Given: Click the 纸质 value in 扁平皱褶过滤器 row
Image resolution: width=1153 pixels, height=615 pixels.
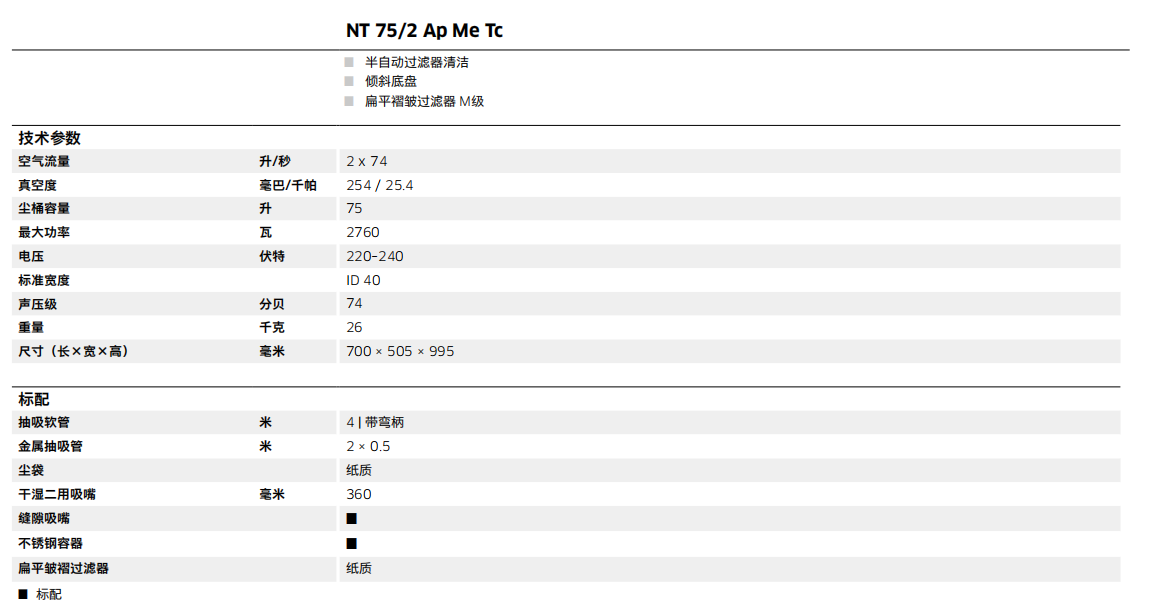Looking at the screenshot, I should click(359, 568).
